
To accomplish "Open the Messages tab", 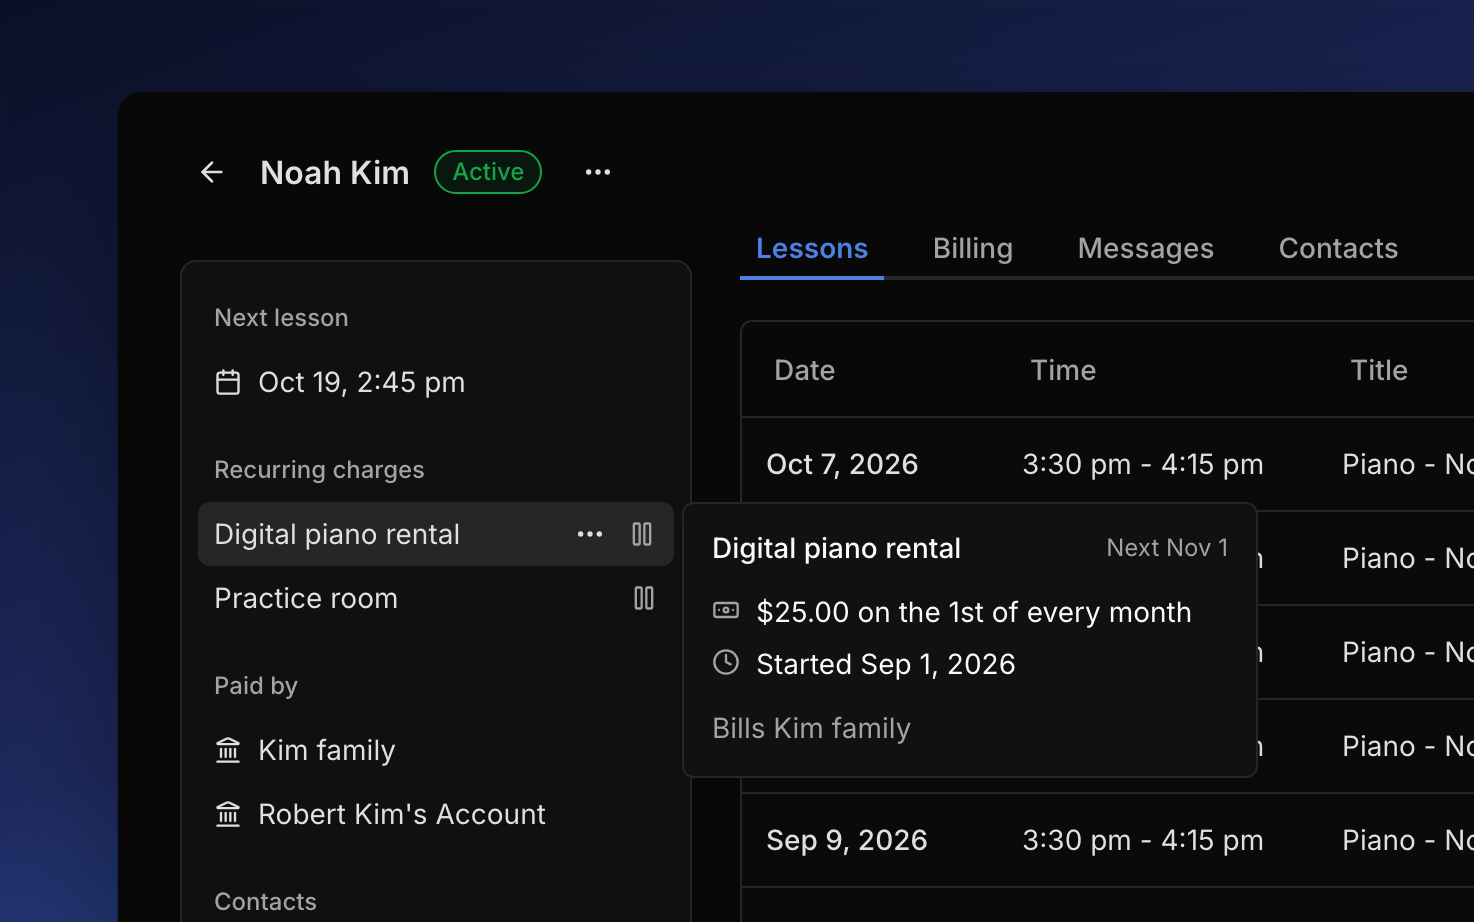I will click(x=1146, y=248).
